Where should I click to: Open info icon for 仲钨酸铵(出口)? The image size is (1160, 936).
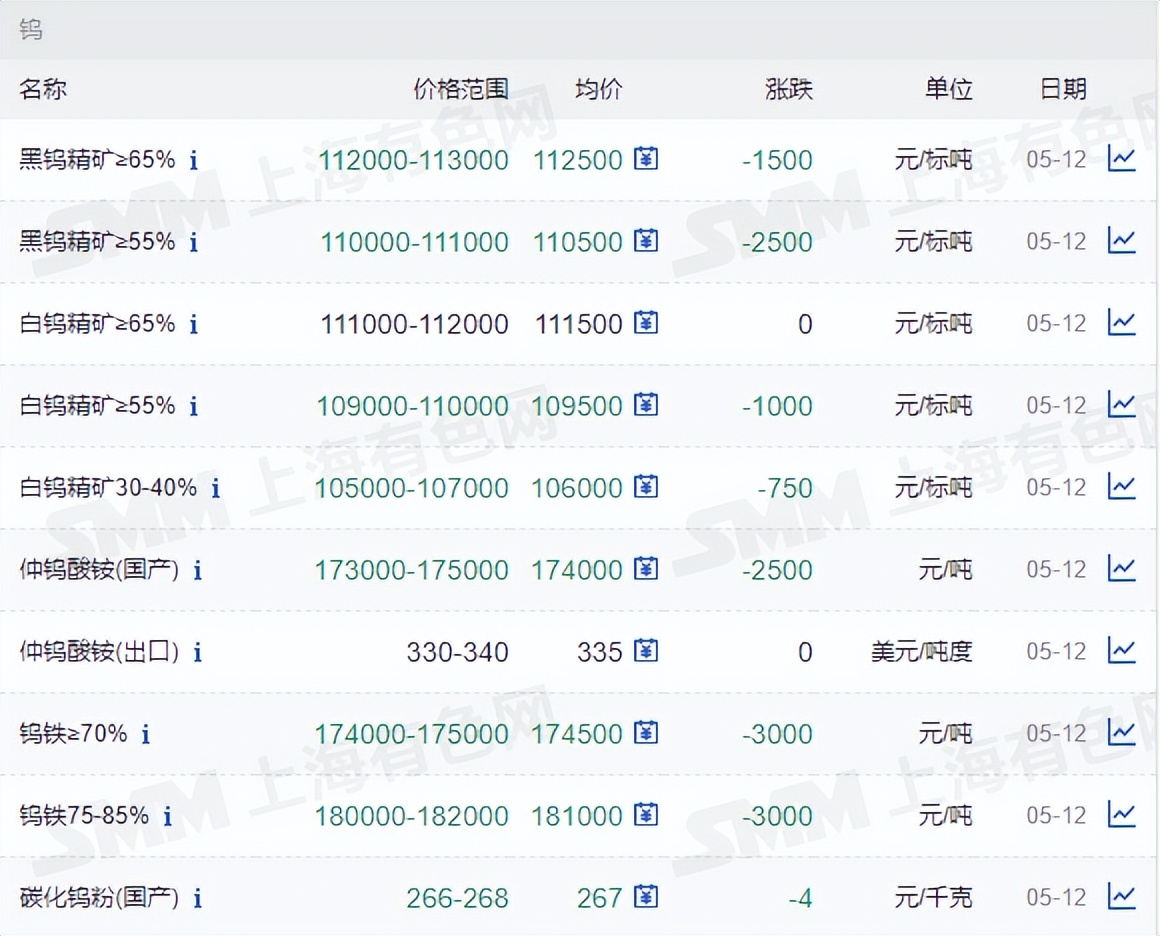198,653
